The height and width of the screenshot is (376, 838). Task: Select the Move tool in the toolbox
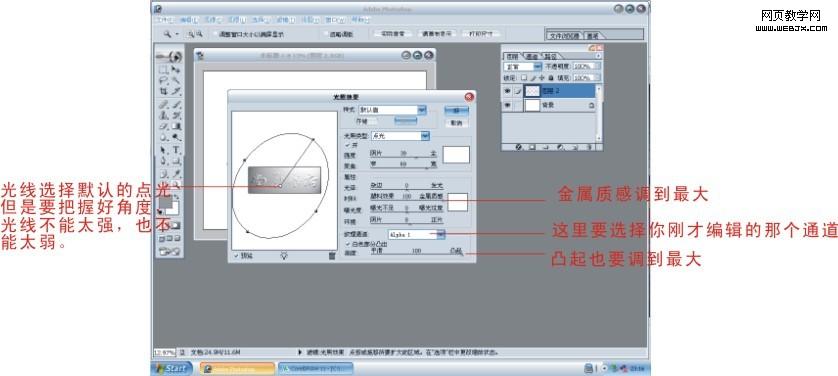click(176, 69)
